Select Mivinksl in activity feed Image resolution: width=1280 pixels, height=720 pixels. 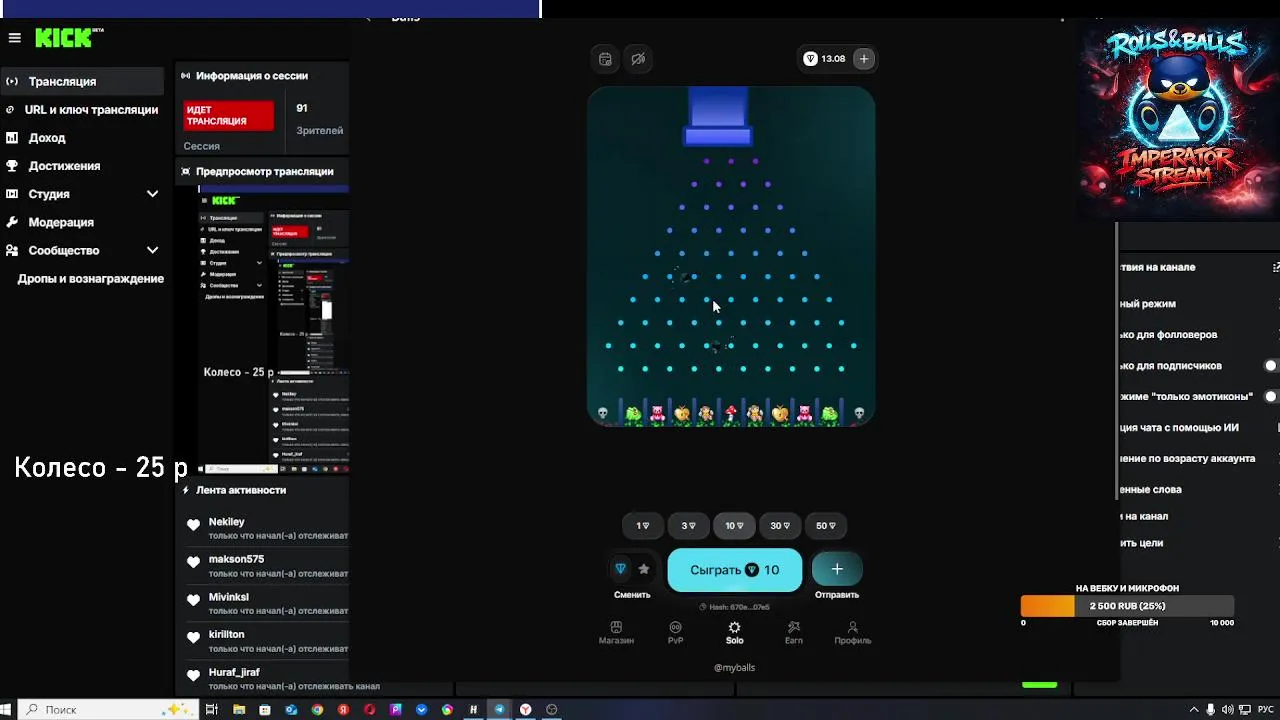coord(228,597)
